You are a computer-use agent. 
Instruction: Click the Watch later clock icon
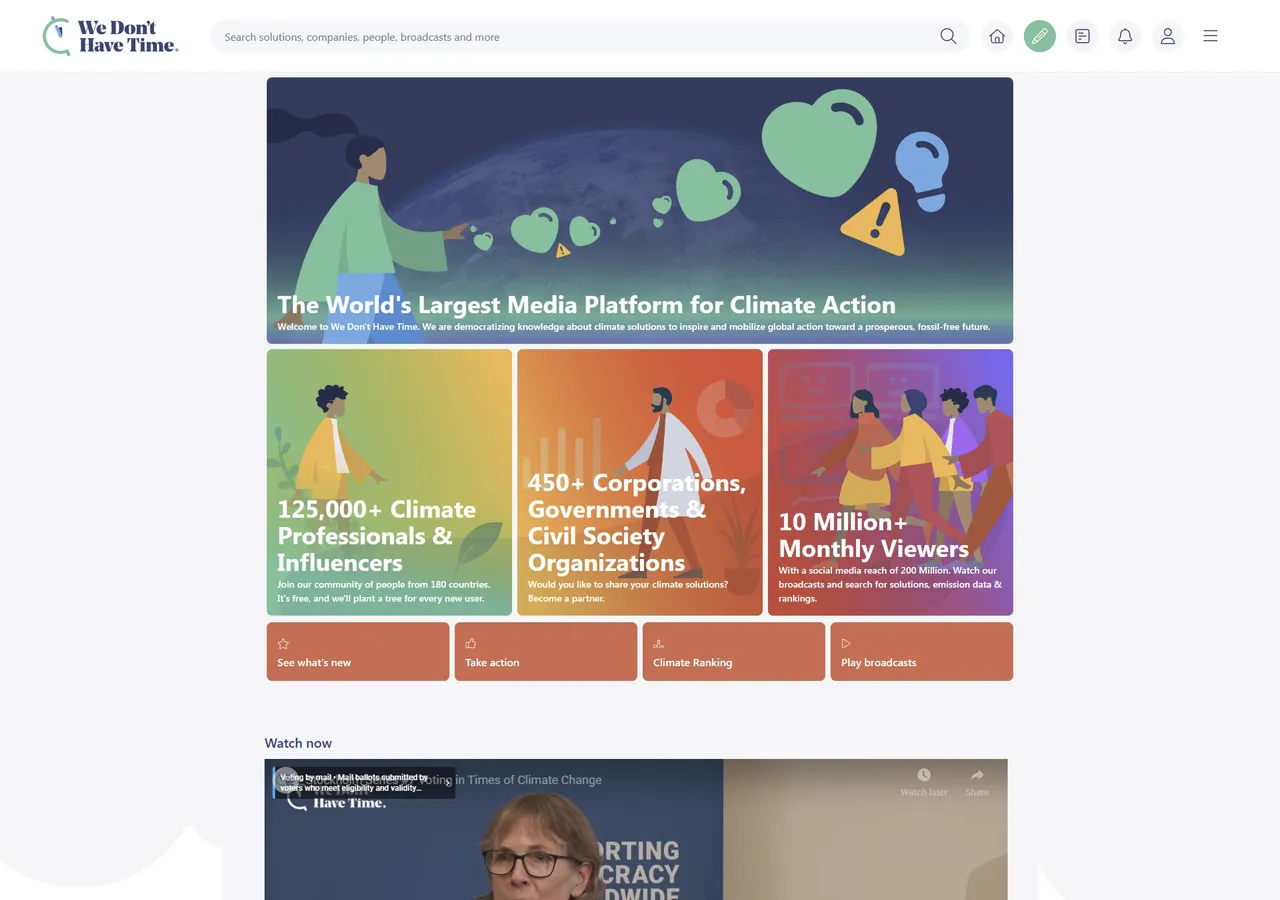tap(924, 776)
